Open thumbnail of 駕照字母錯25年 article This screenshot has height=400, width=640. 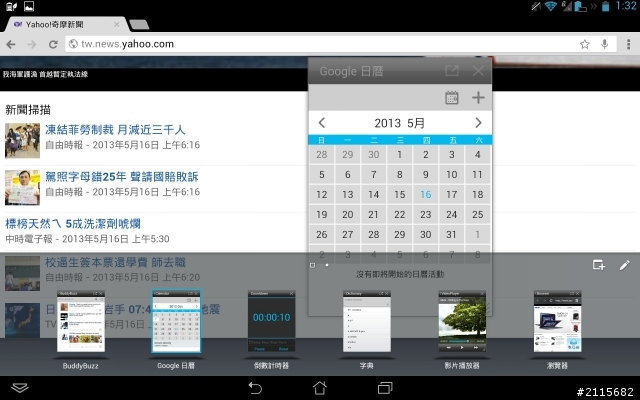[22, 187]
